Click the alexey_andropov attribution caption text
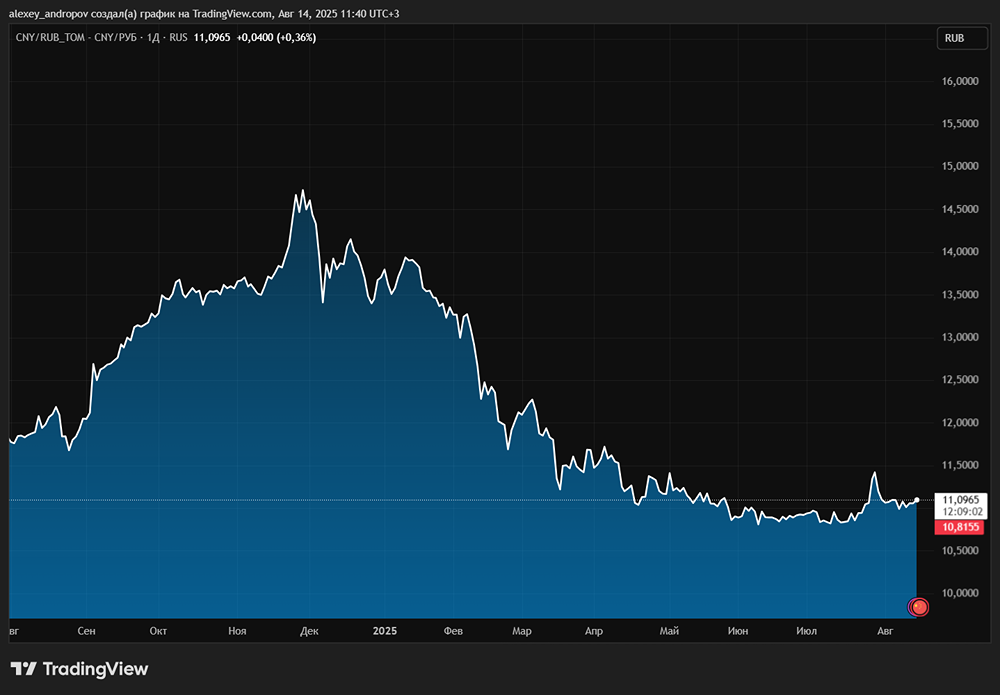Image resolution: width=1000 pixels, height=695 pixels. [x=204, y=13]
